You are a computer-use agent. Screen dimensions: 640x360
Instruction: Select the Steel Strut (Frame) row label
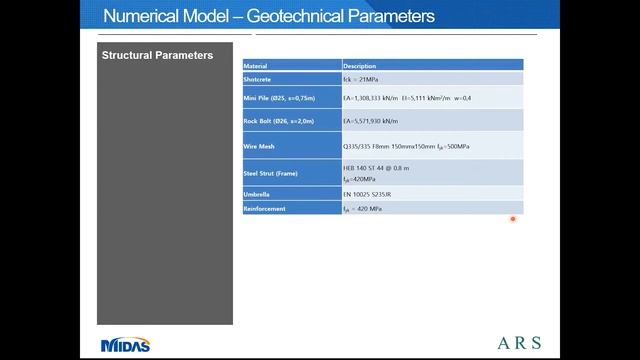point(292,173)
